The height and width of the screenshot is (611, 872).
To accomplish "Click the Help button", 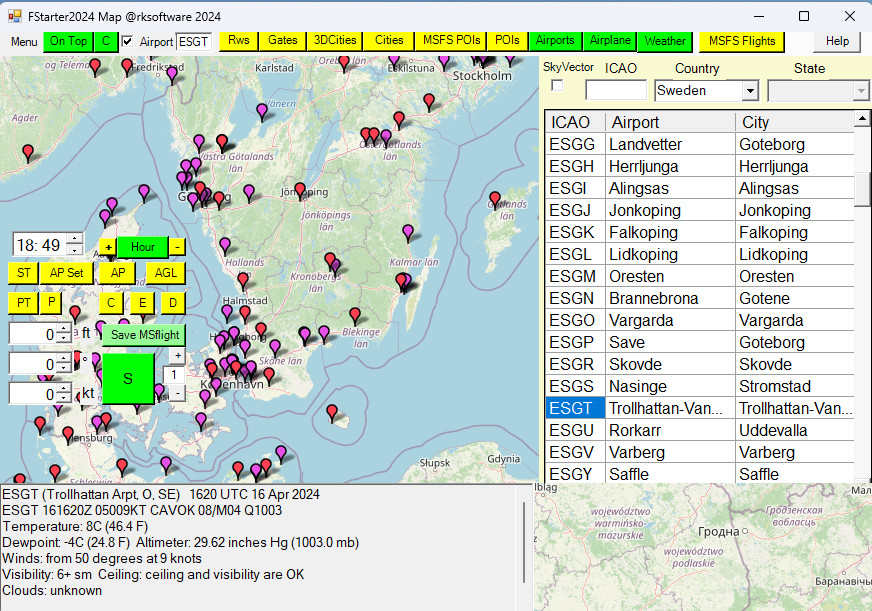I will coord(837,41).
